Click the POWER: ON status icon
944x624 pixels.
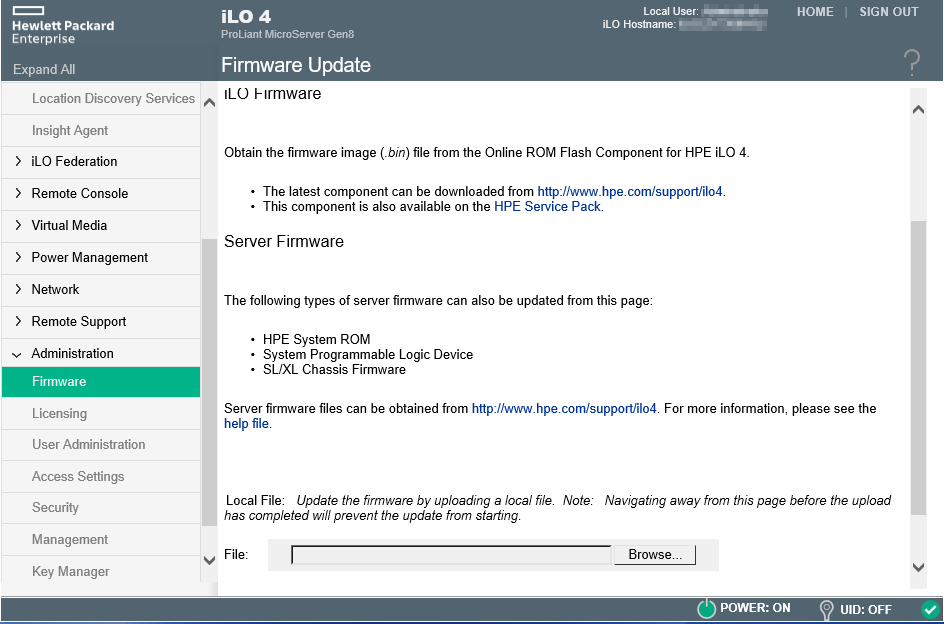(706, 609)
